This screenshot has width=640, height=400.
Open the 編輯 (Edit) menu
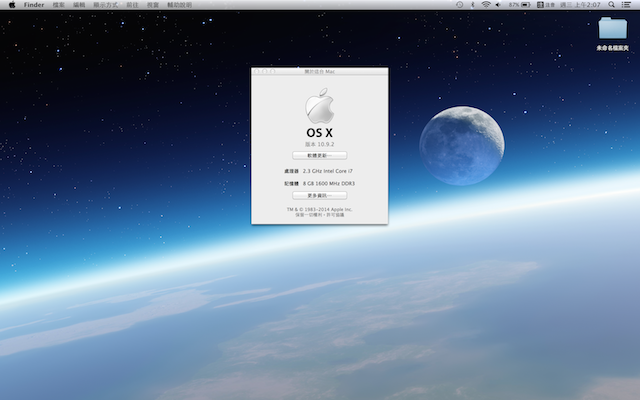(79, 5)
